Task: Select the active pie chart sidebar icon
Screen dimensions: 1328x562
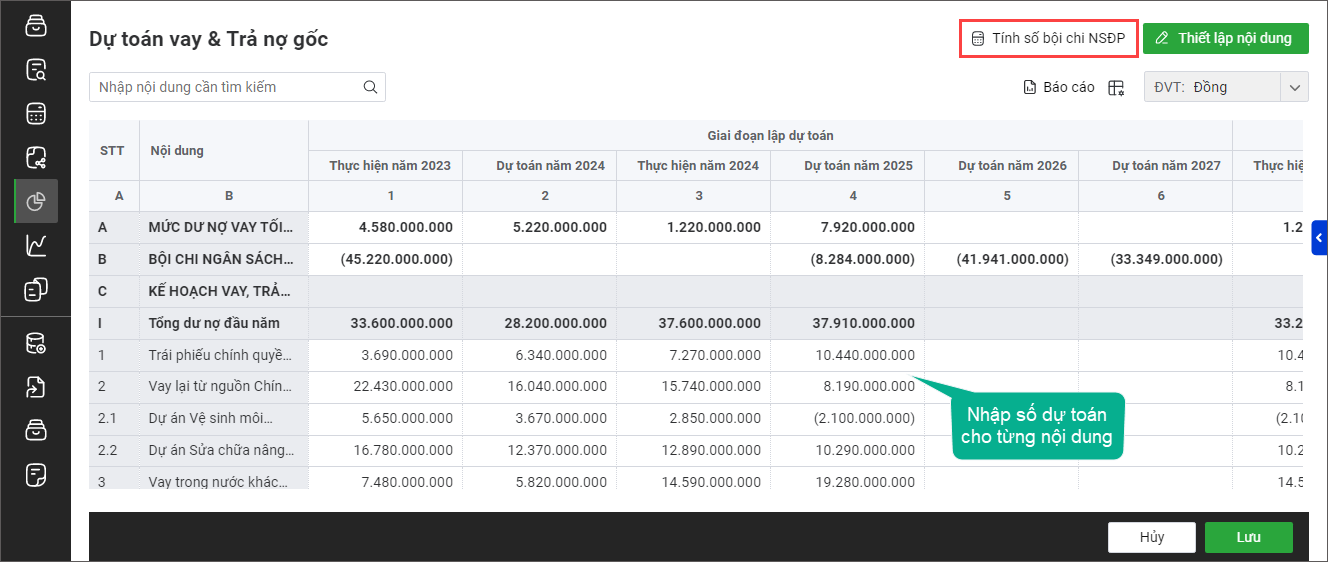Action: (36, 201)
